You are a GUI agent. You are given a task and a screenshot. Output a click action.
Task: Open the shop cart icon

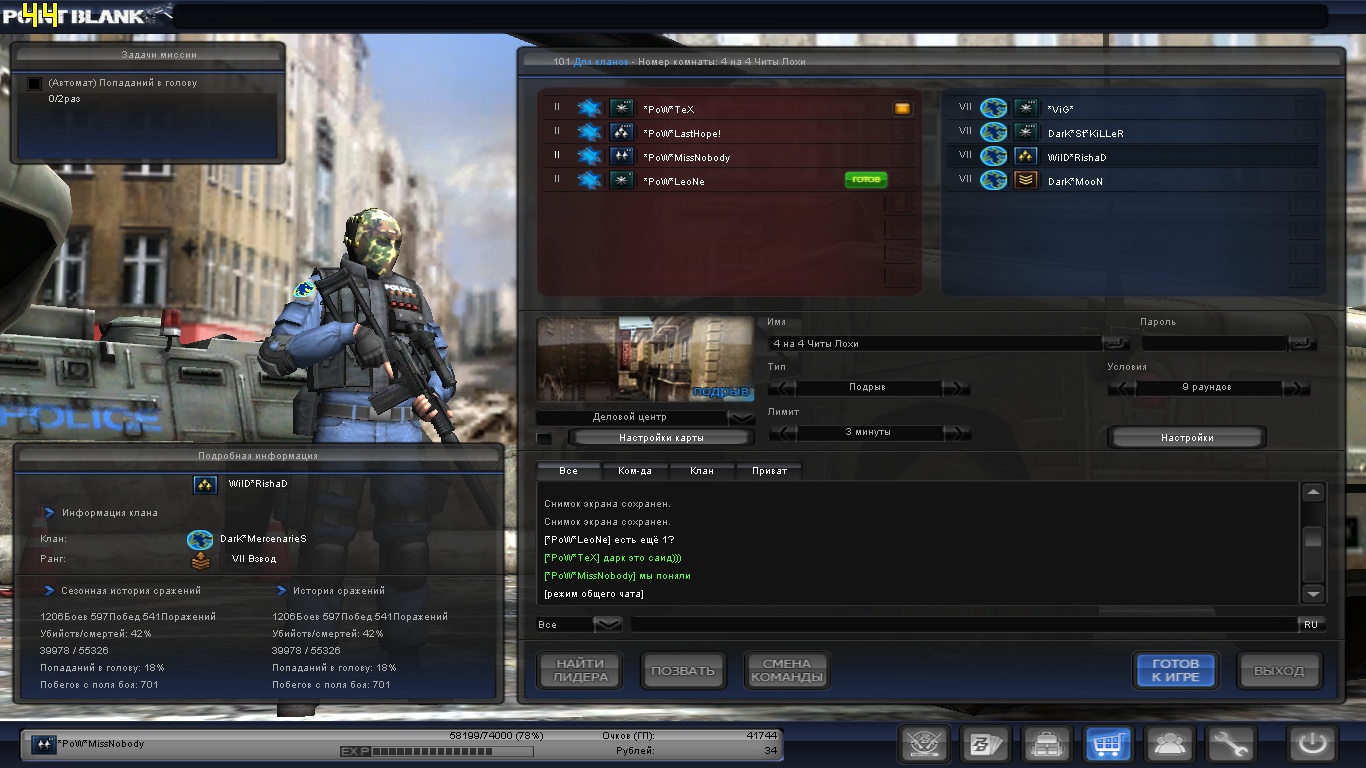click(x=1108, y=745)
